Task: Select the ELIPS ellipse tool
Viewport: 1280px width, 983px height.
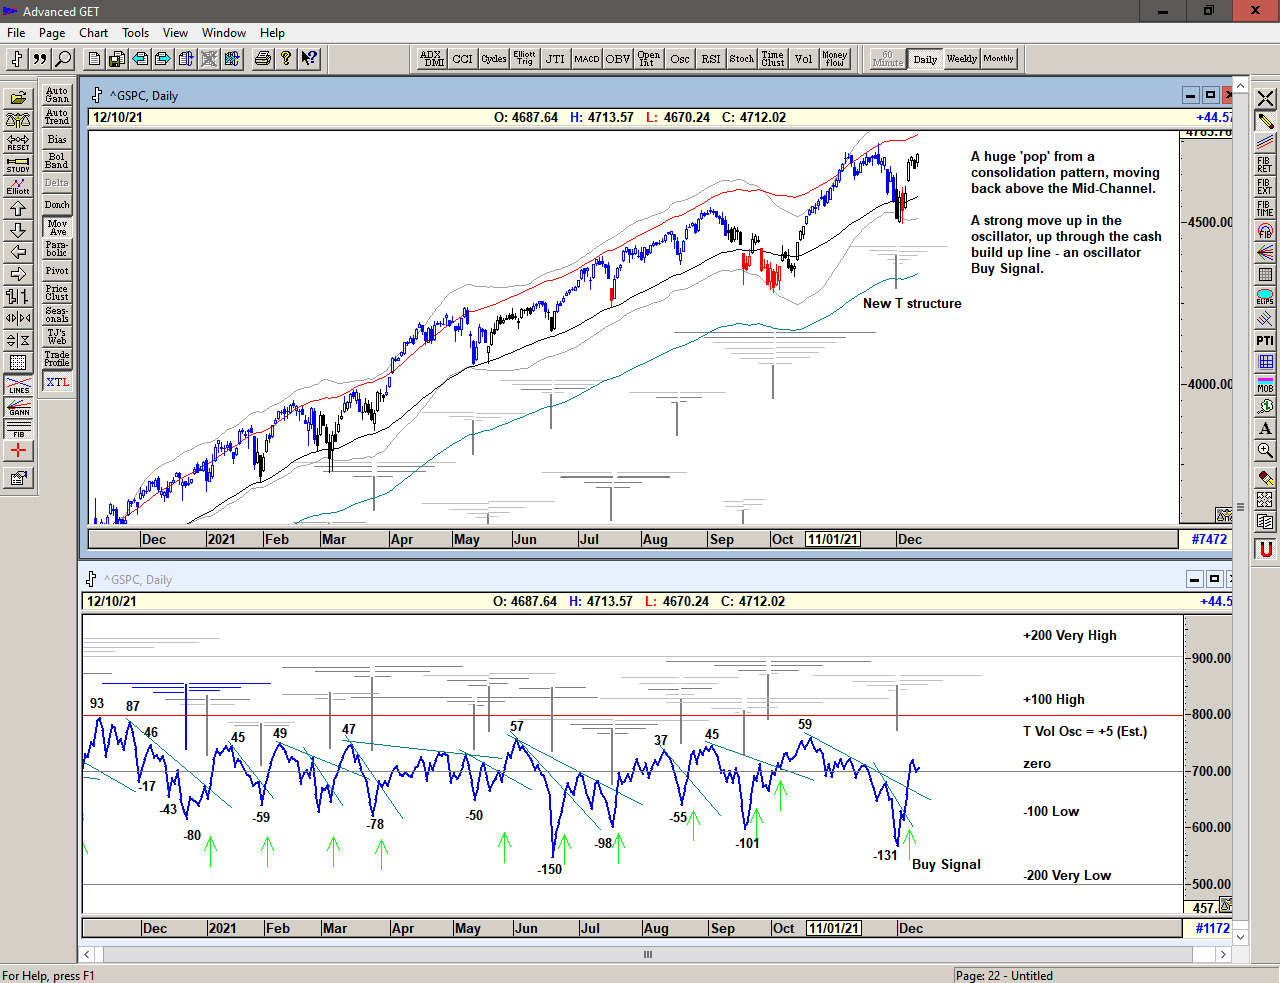Action: 1265,297
